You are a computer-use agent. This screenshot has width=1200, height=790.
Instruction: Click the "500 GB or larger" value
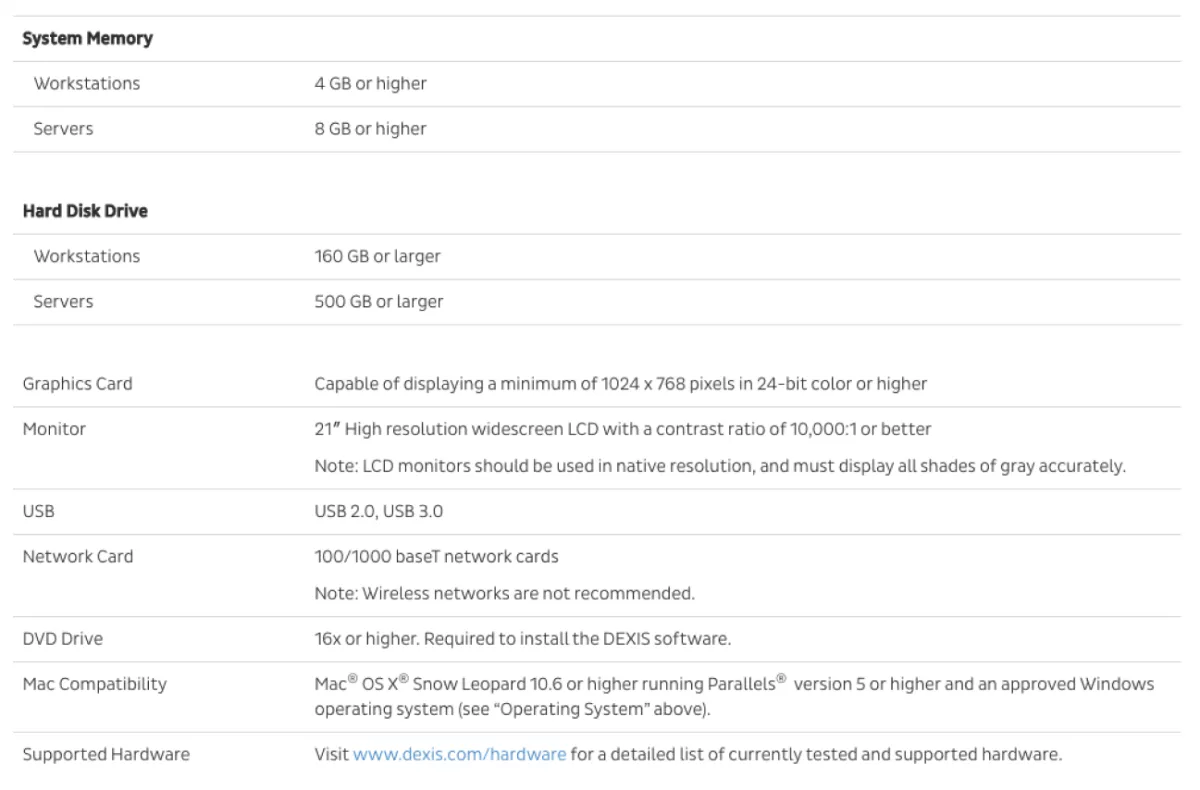pyautogui.click(x=379, y=301)
